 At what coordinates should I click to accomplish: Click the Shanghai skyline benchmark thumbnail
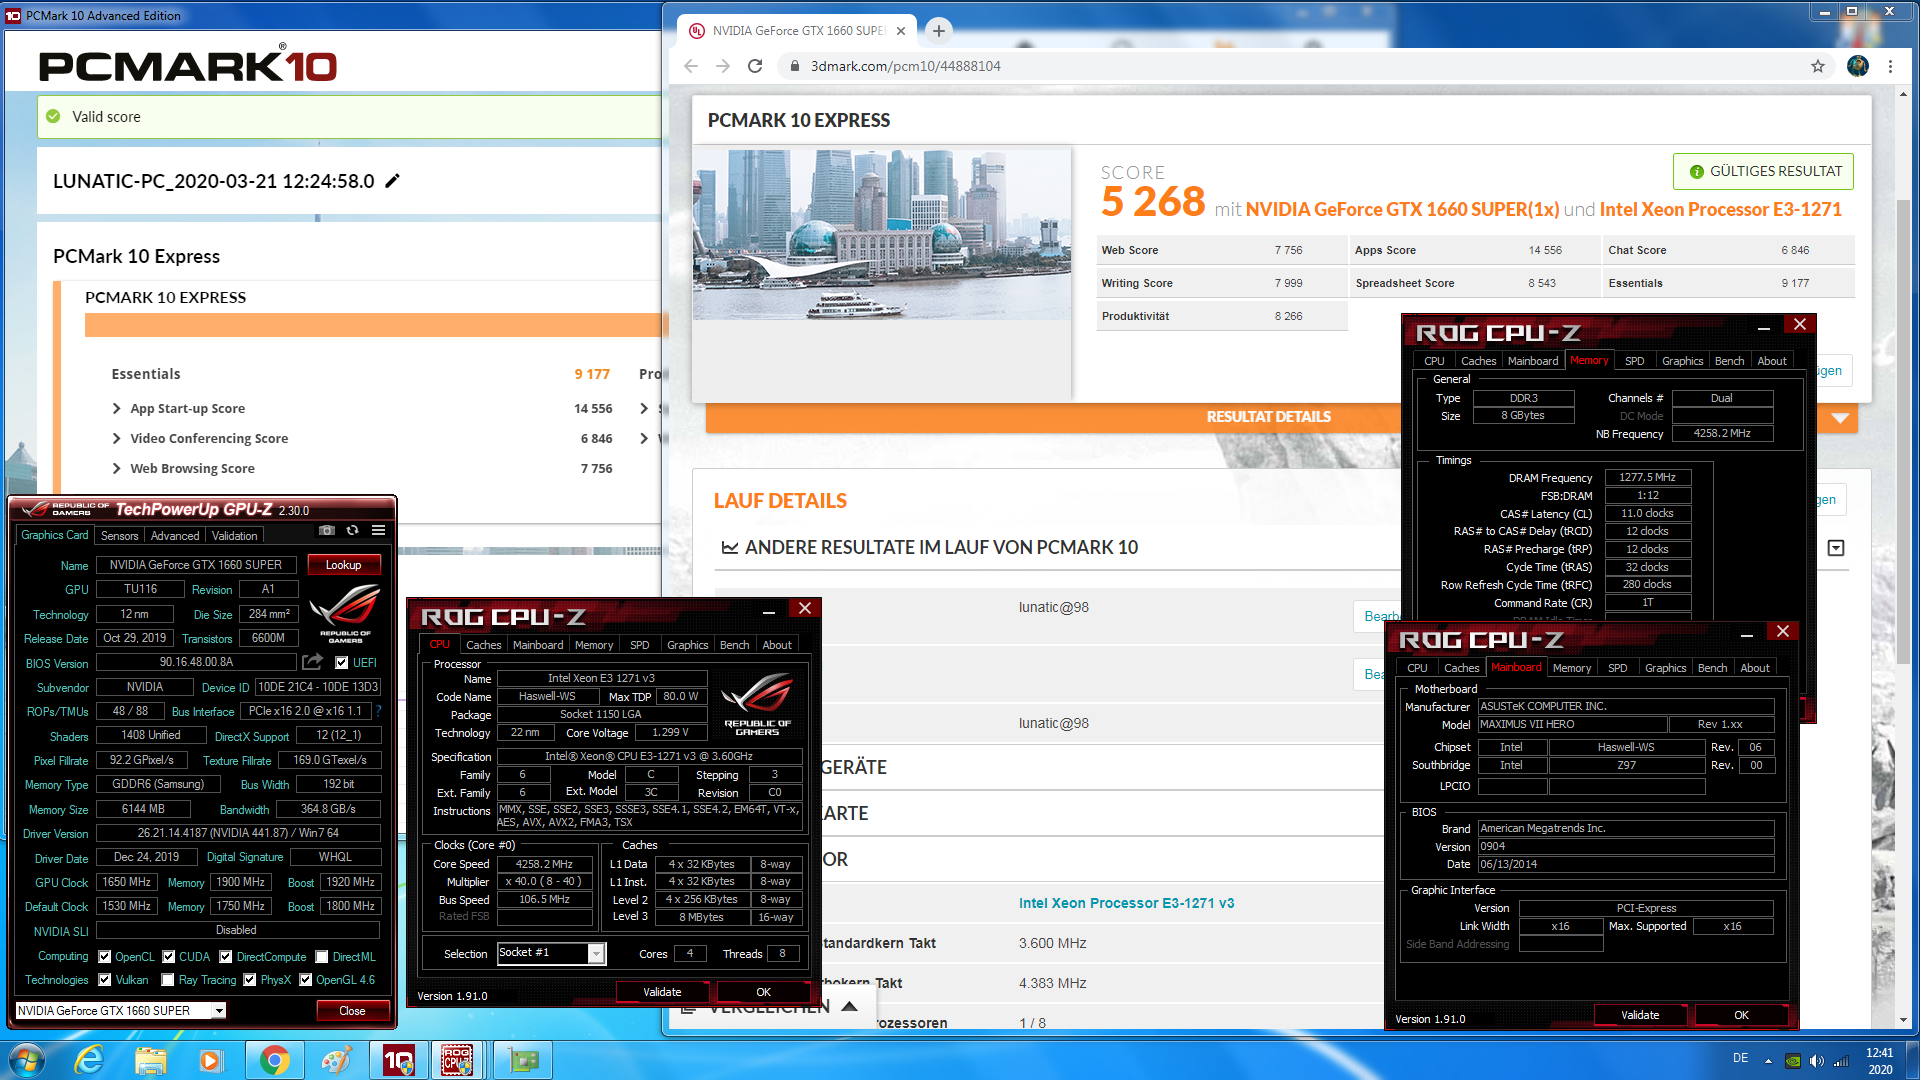(882, 234)
